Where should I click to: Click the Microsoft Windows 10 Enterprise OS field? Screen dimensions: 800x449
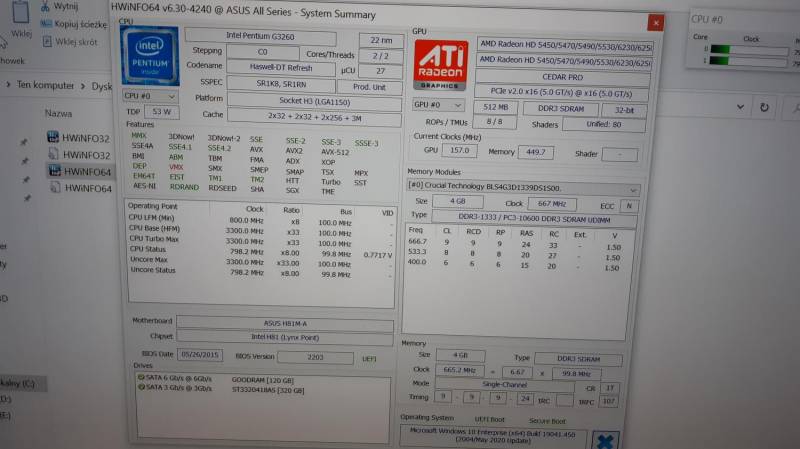[x=493, y=436]
